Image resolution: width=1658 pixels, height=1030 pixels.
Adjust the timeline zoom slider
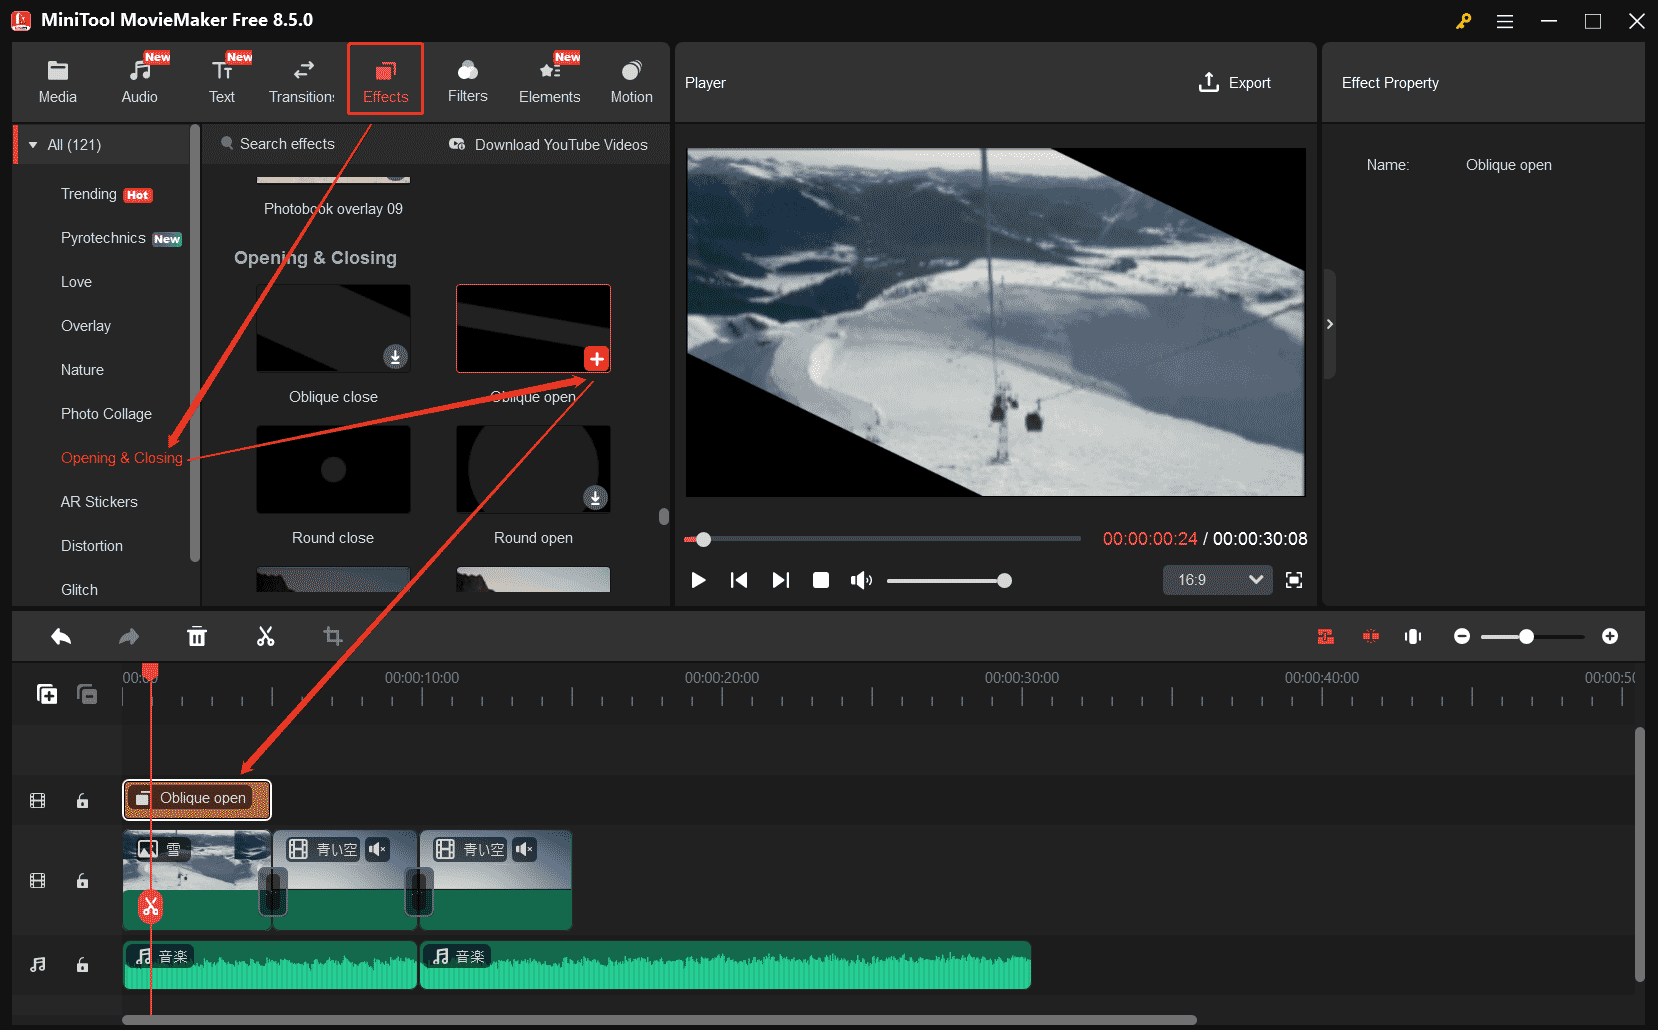point(1527,636)
